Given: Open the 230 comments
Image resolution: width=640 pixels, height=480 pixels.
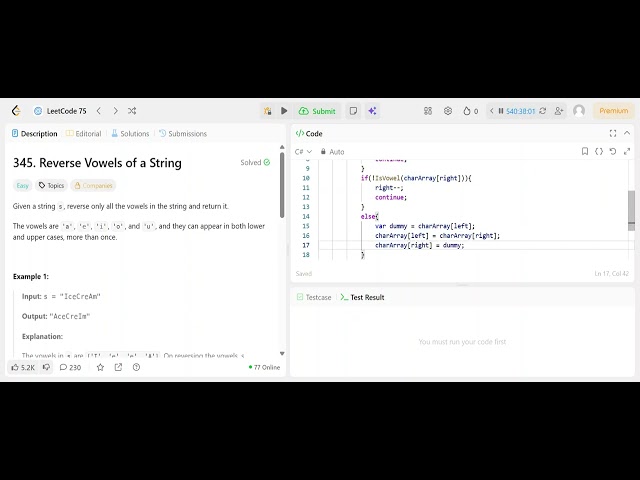Looking at the screenshot, I should coord(70,367).
